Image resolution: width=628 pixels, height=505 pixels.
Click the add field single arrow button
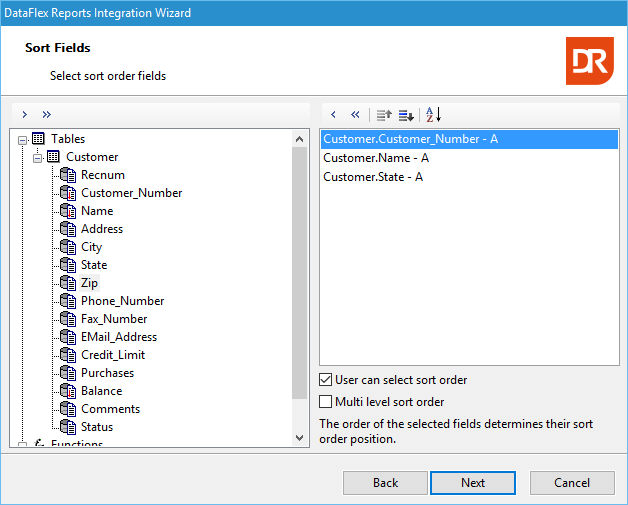(25, 115)
